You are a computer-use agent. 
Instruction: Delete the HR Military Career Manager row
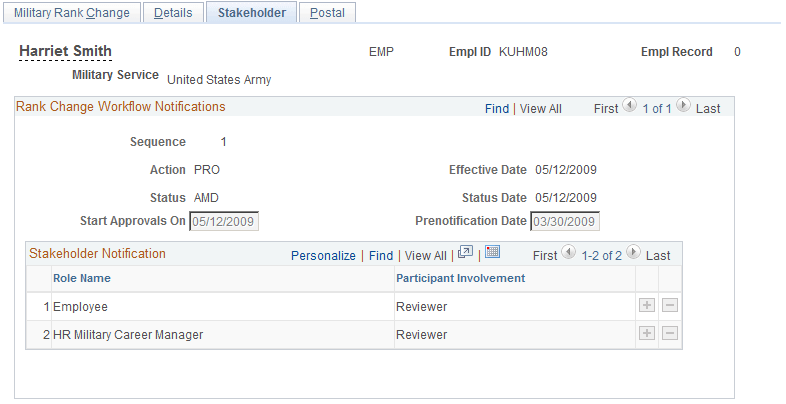[670, 334]
